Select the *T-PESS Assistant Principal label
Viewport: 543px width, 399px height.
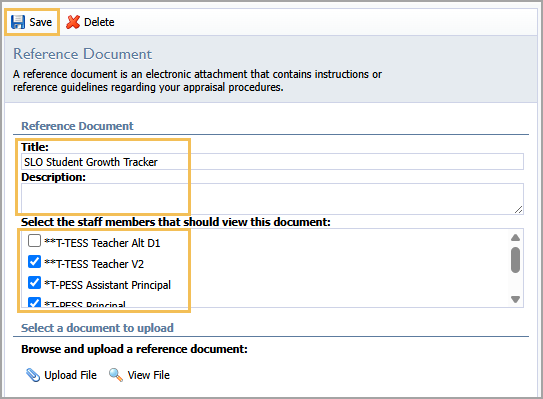coord(107,285)
